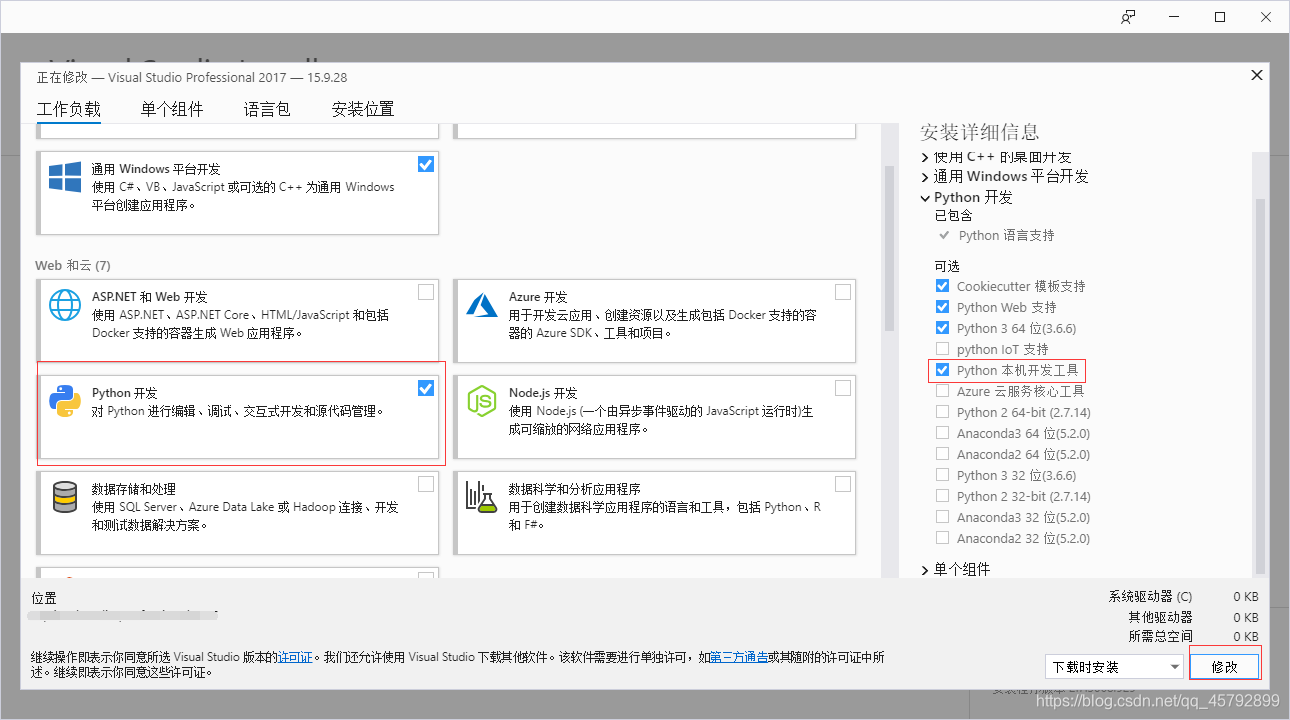Expand 使用 C++ 的桌面开发 details
Viewport: 1290px width, 720px height.
924,155
